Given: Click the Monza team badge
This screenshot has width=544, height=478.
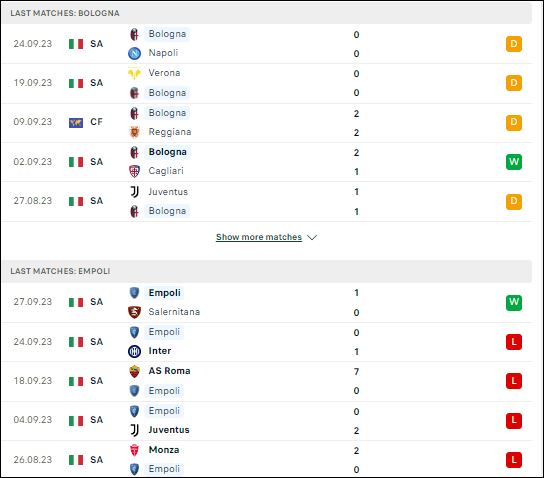Looking at the screenshot, I should [x=134, y=450].
